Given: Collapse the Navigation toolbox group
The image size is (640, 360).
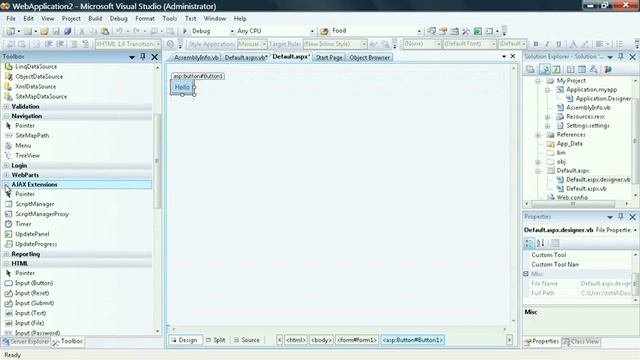Looking at the screenshot, I should click(7, 116).
